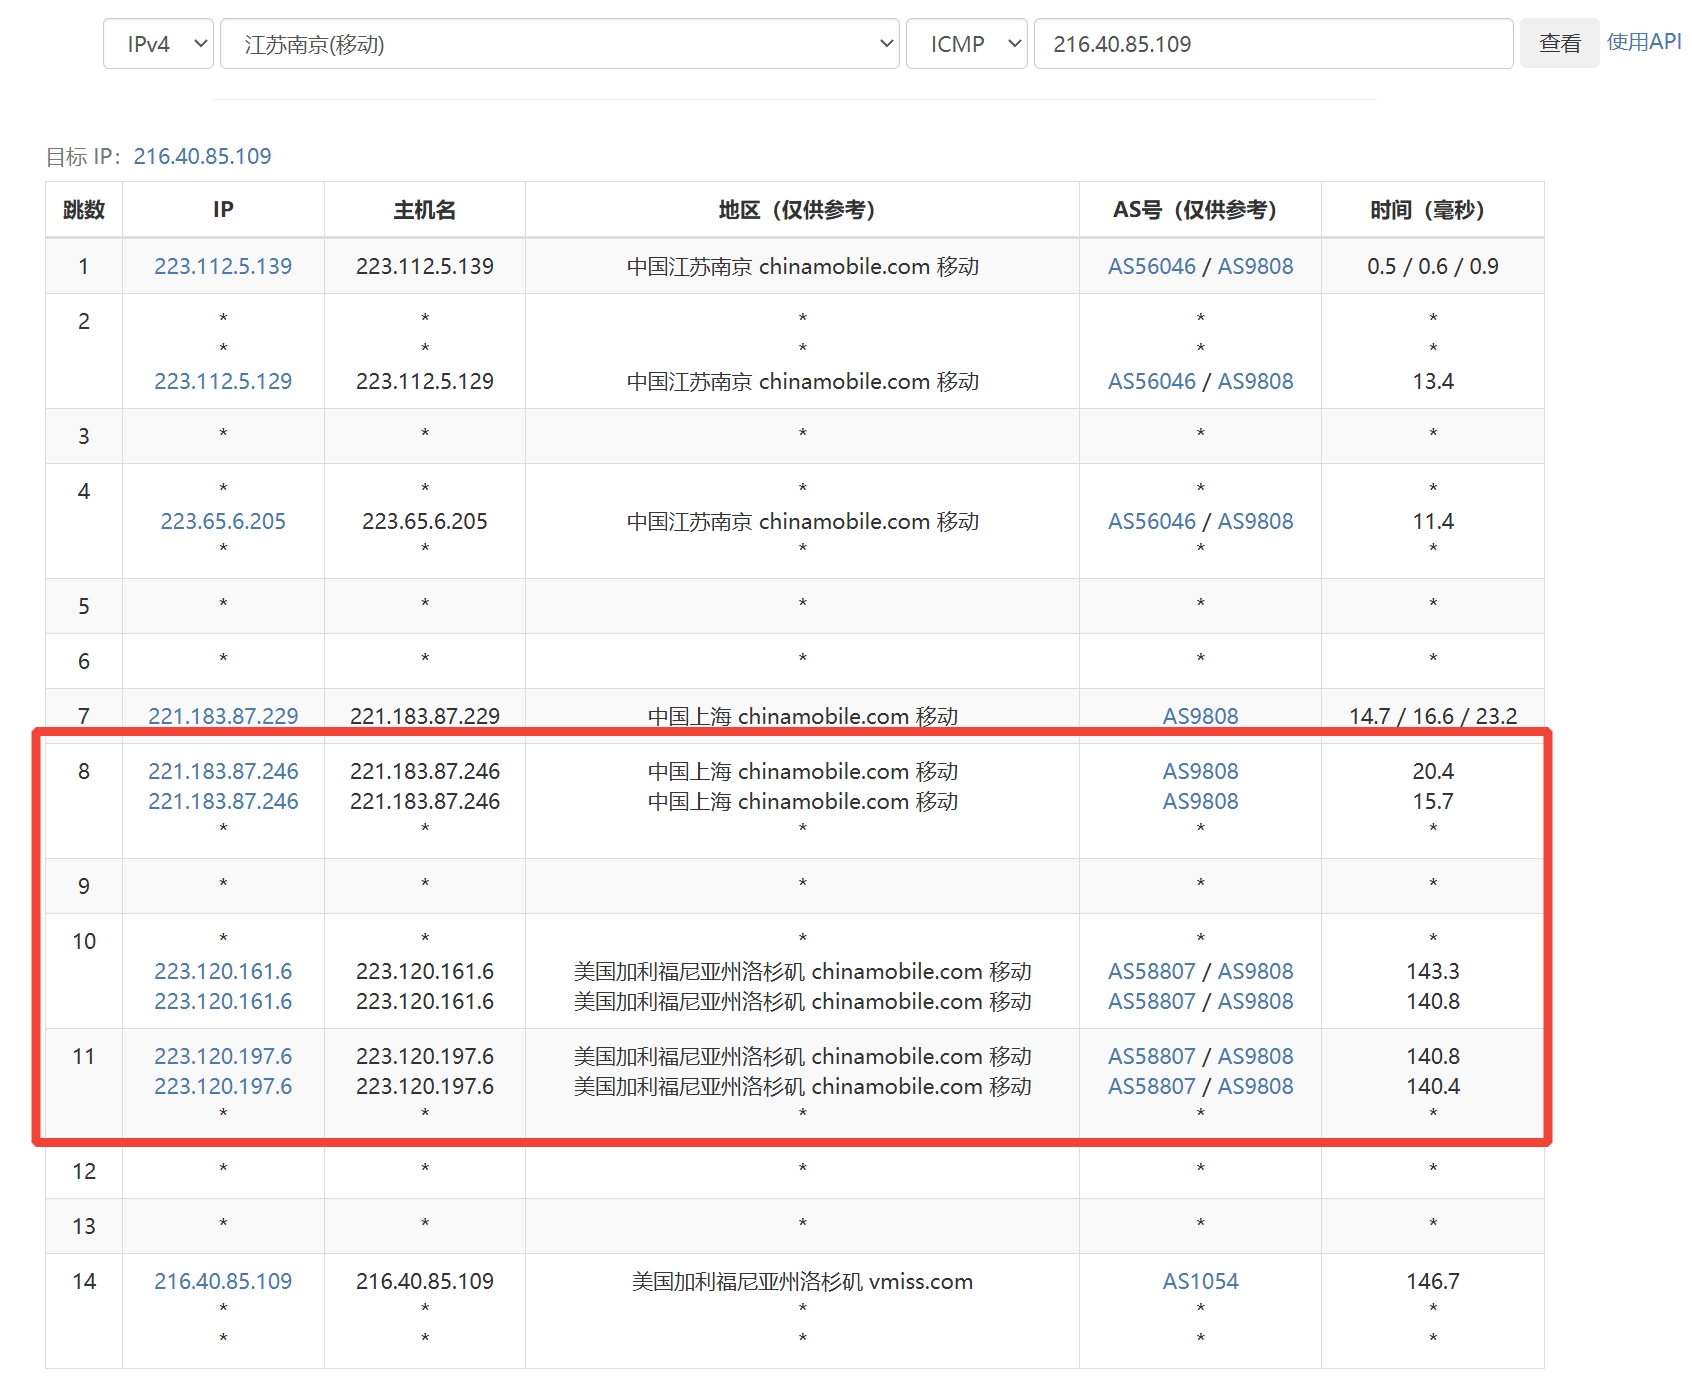The width and height of the screenshot is (1692, 1383).
Task: Open hop 14 IP link 216.40.85.109
Action: 223,1281
